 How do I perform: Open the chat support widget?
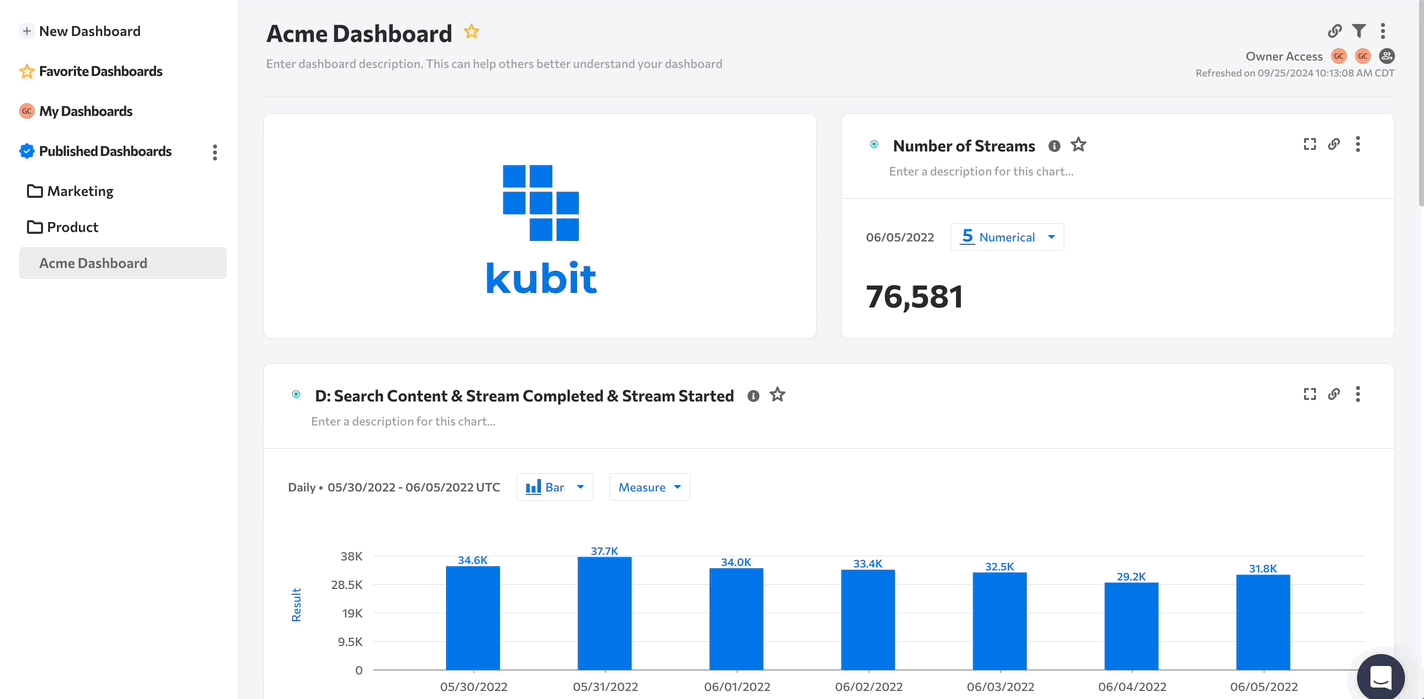(1381, 677)
